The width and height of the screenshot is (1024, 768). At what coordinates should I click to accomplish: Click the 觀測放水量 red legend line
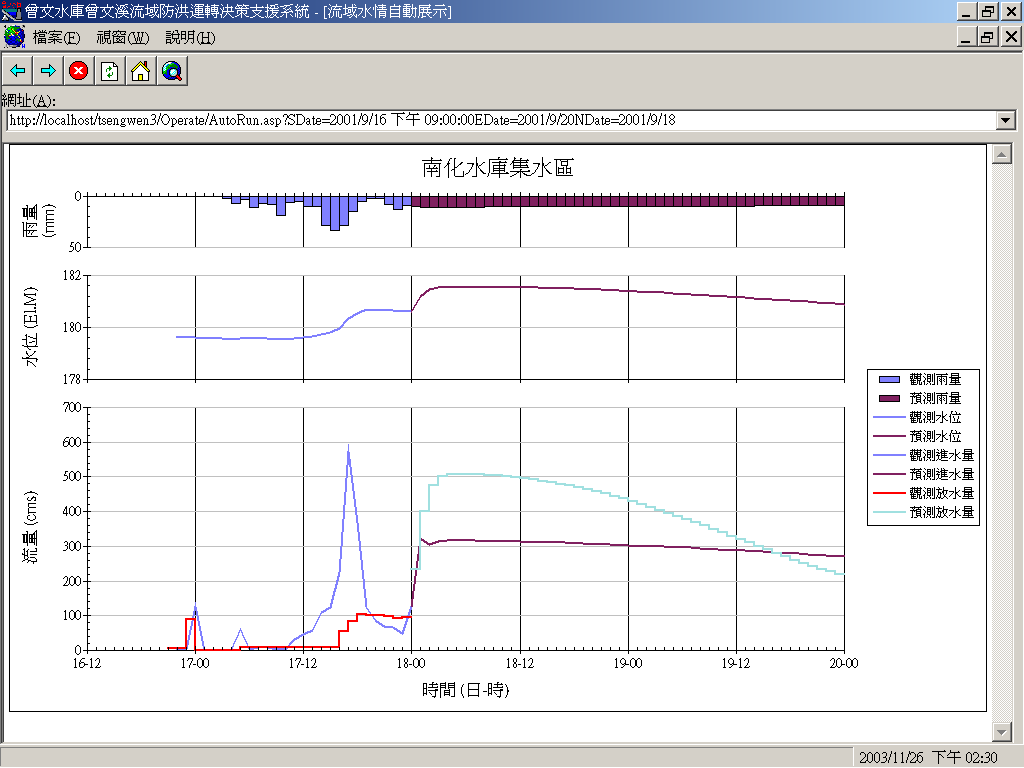[x=889, y=493]
